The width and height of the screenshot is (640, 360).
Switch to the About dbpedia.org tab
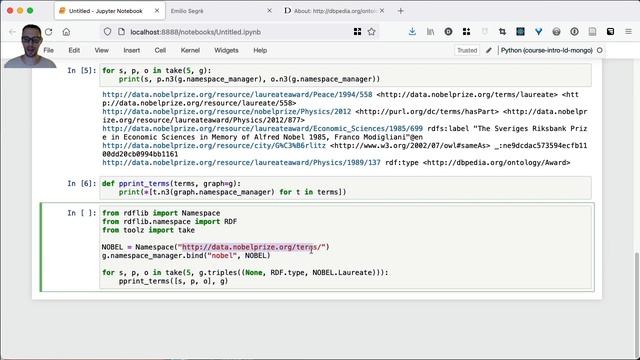click(334, 11)
